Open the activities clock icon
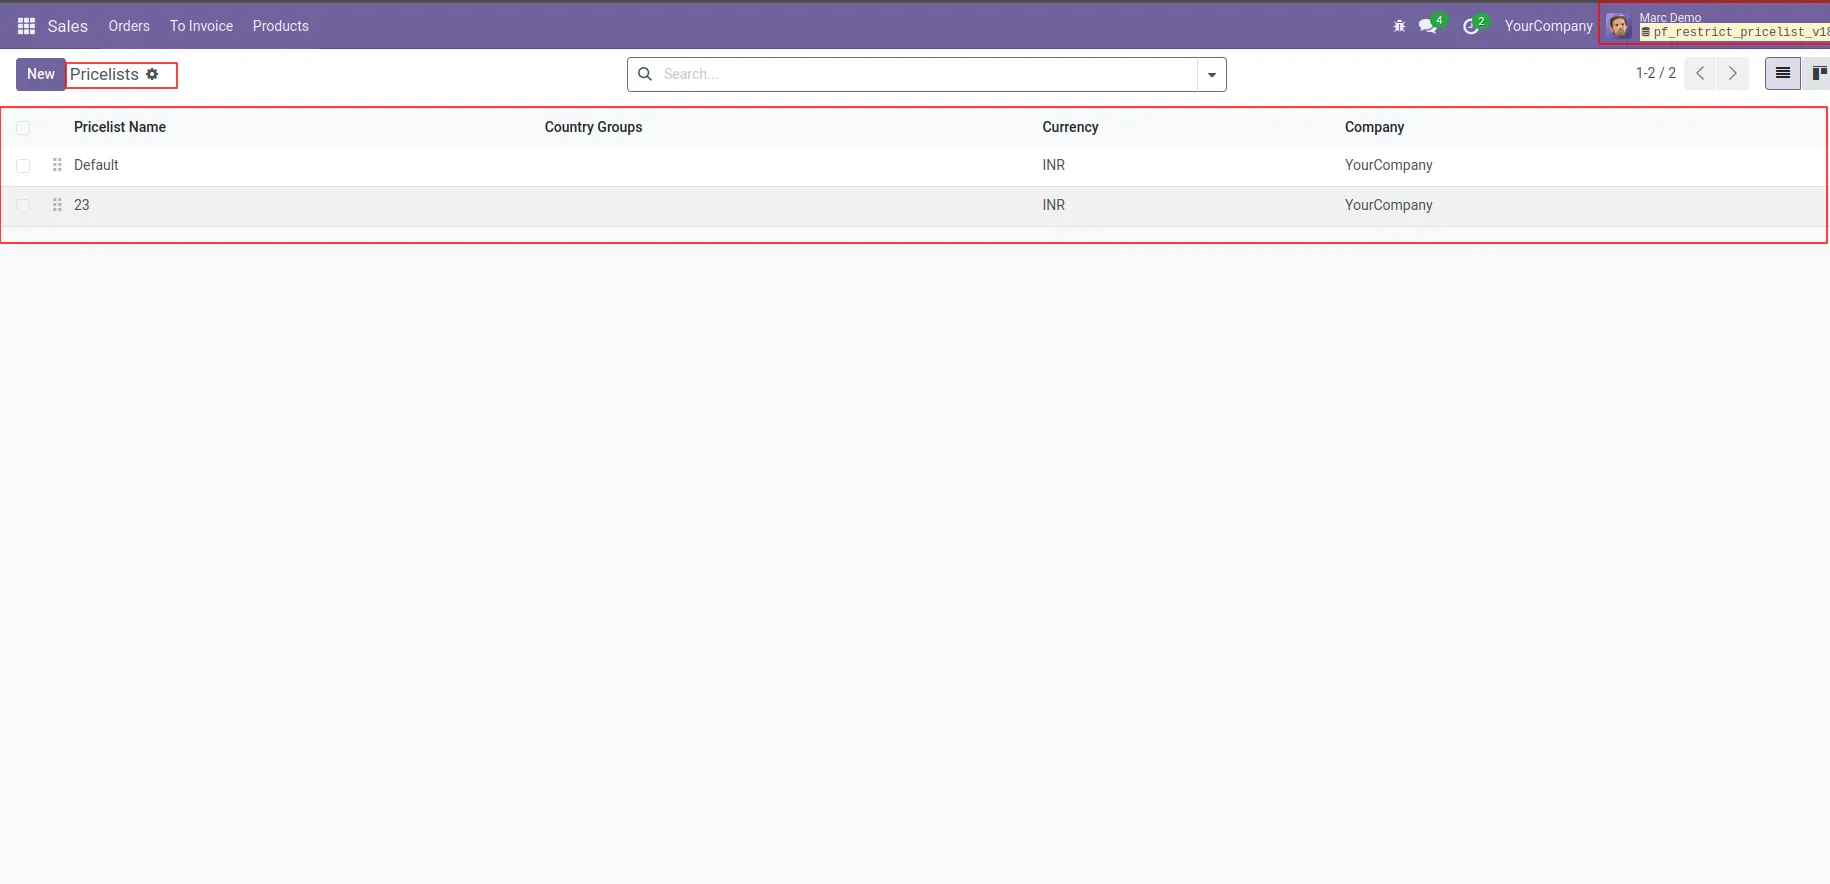This screenshot has height=884, width=1830. point(1471,26)
